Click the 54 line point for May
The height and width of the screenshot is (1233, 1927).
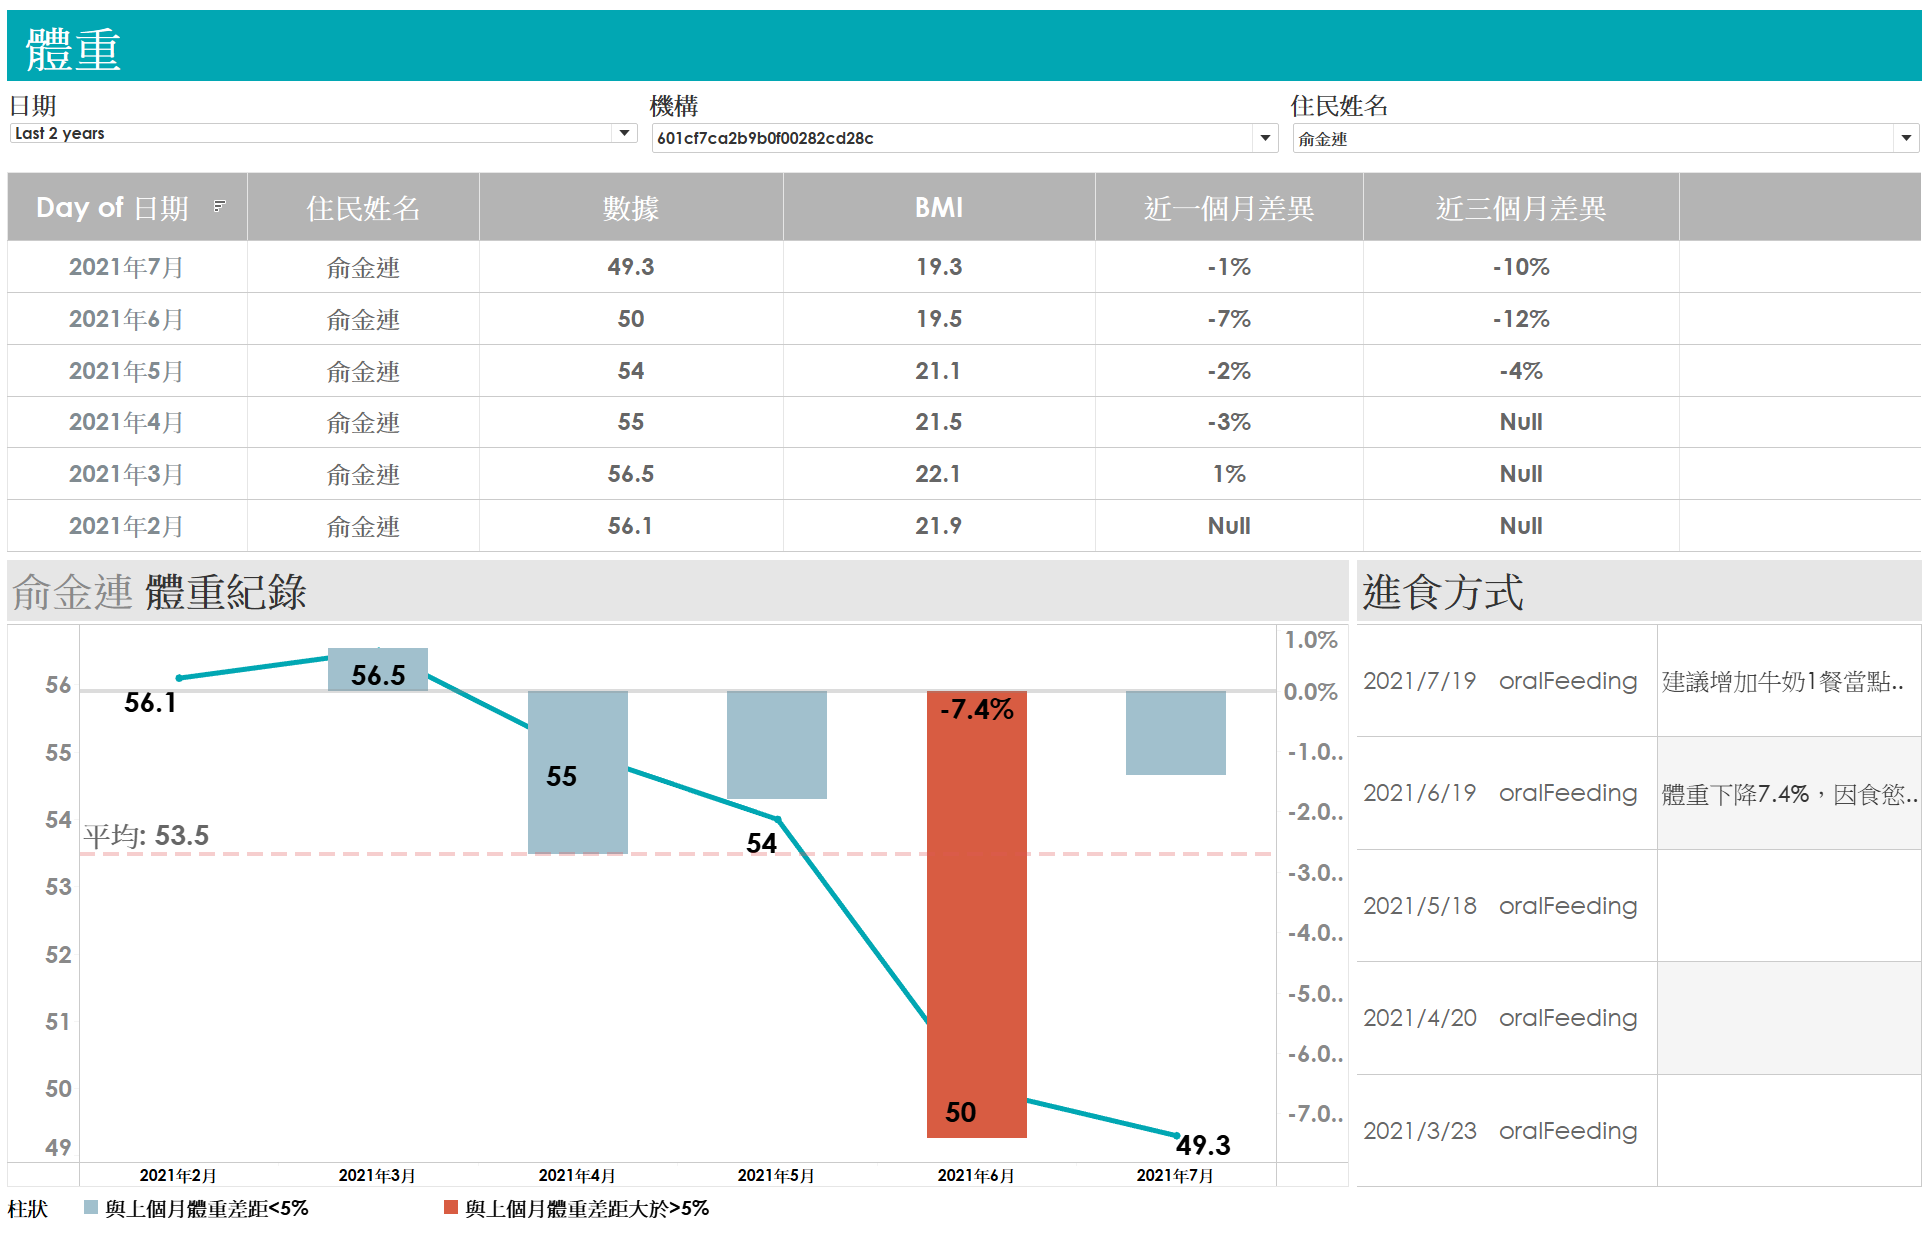[x=777, y=819]
